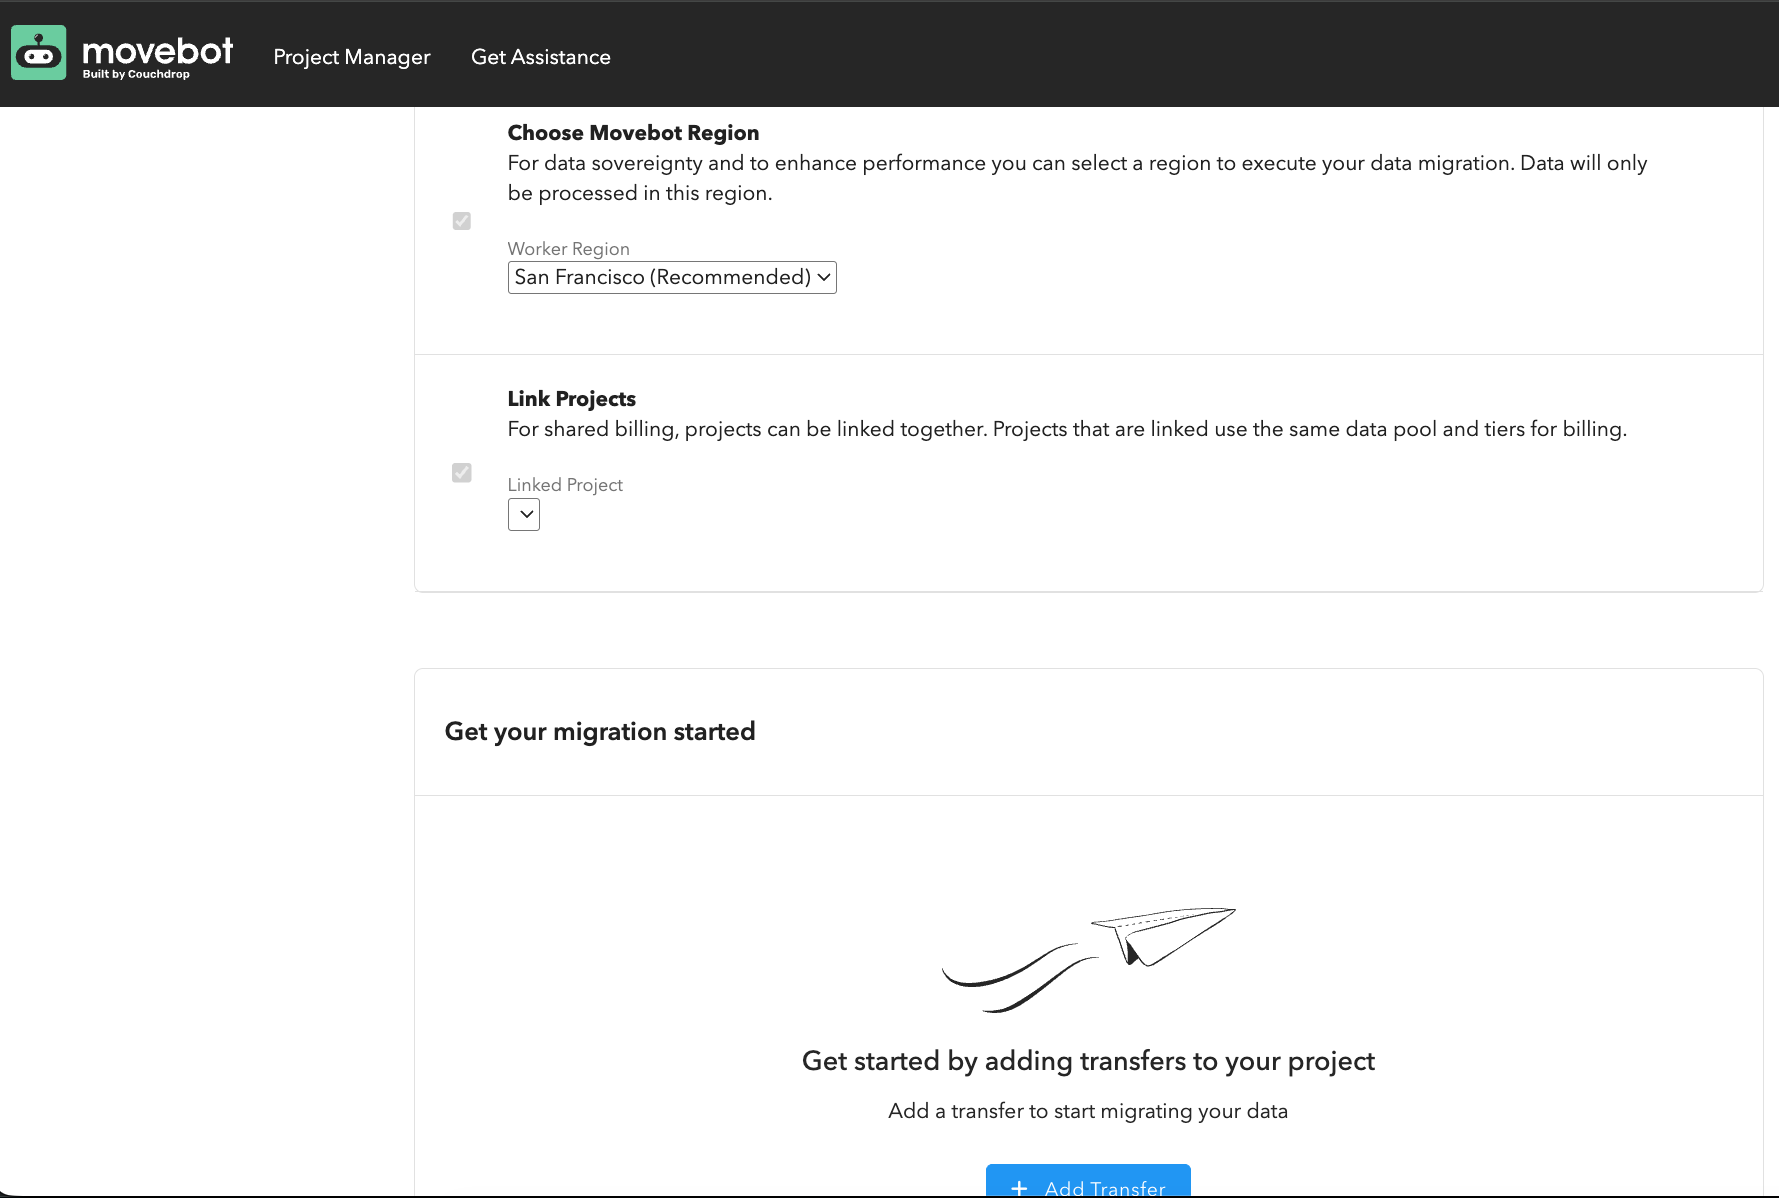
Task: Click "Add a transfer to start migrating your data"
Action: click(1088, 1111)
